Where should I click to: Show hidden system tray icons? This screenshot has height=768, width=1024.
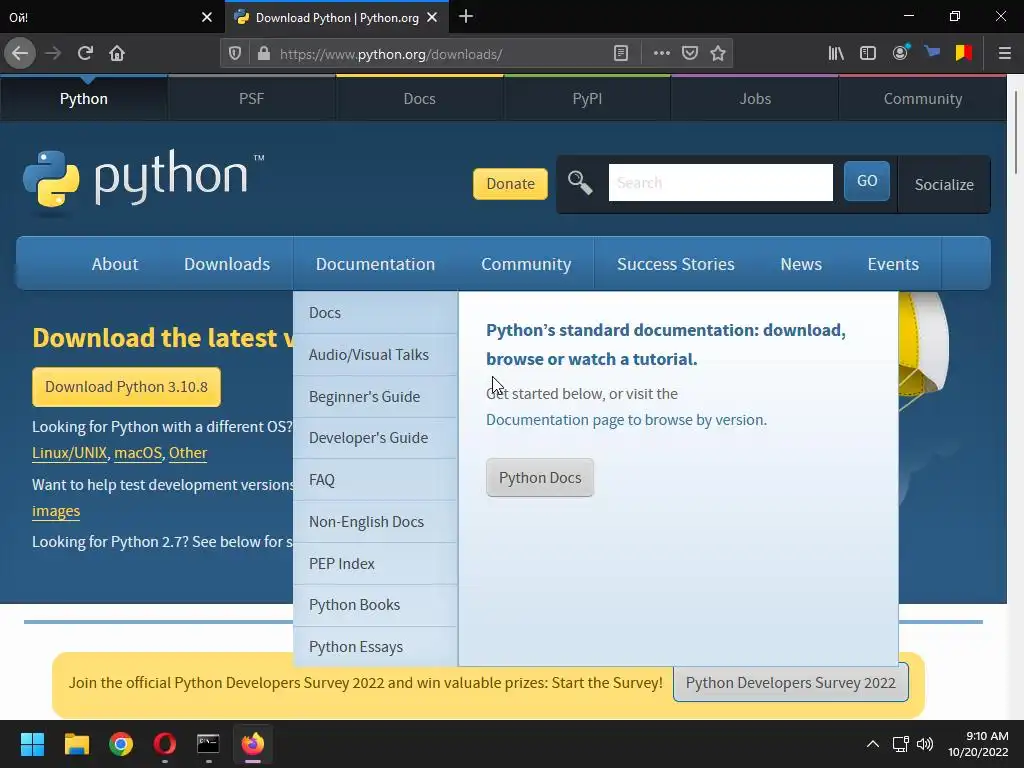[x=872, y=744]
